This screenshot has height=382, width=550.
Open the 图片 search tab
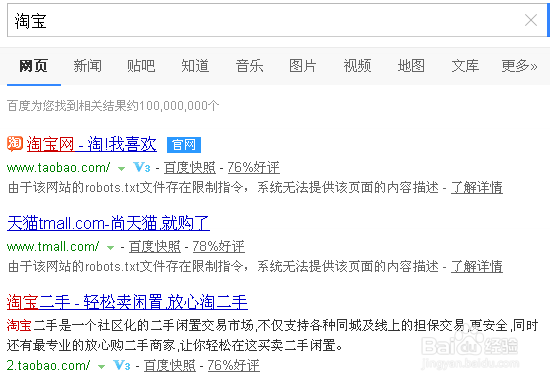coord(303,66)
